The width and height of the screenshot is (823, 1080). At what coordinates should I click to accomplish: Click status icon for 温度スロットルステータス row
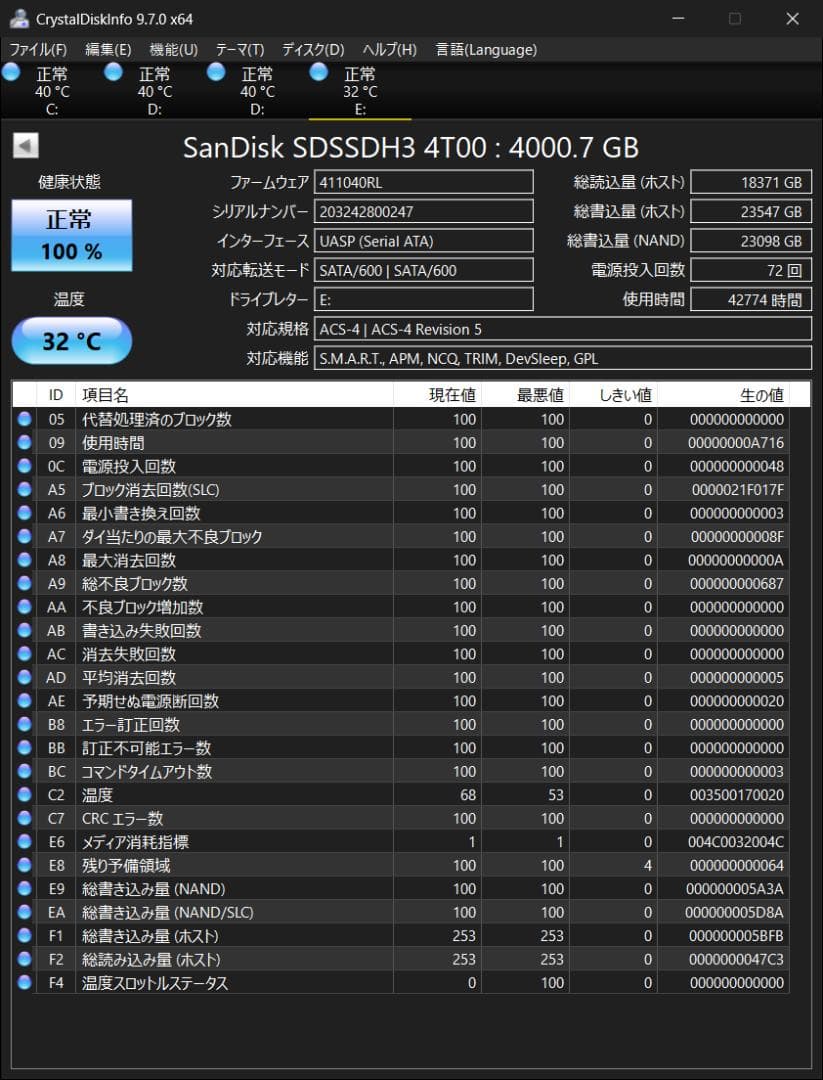(25, 982)
